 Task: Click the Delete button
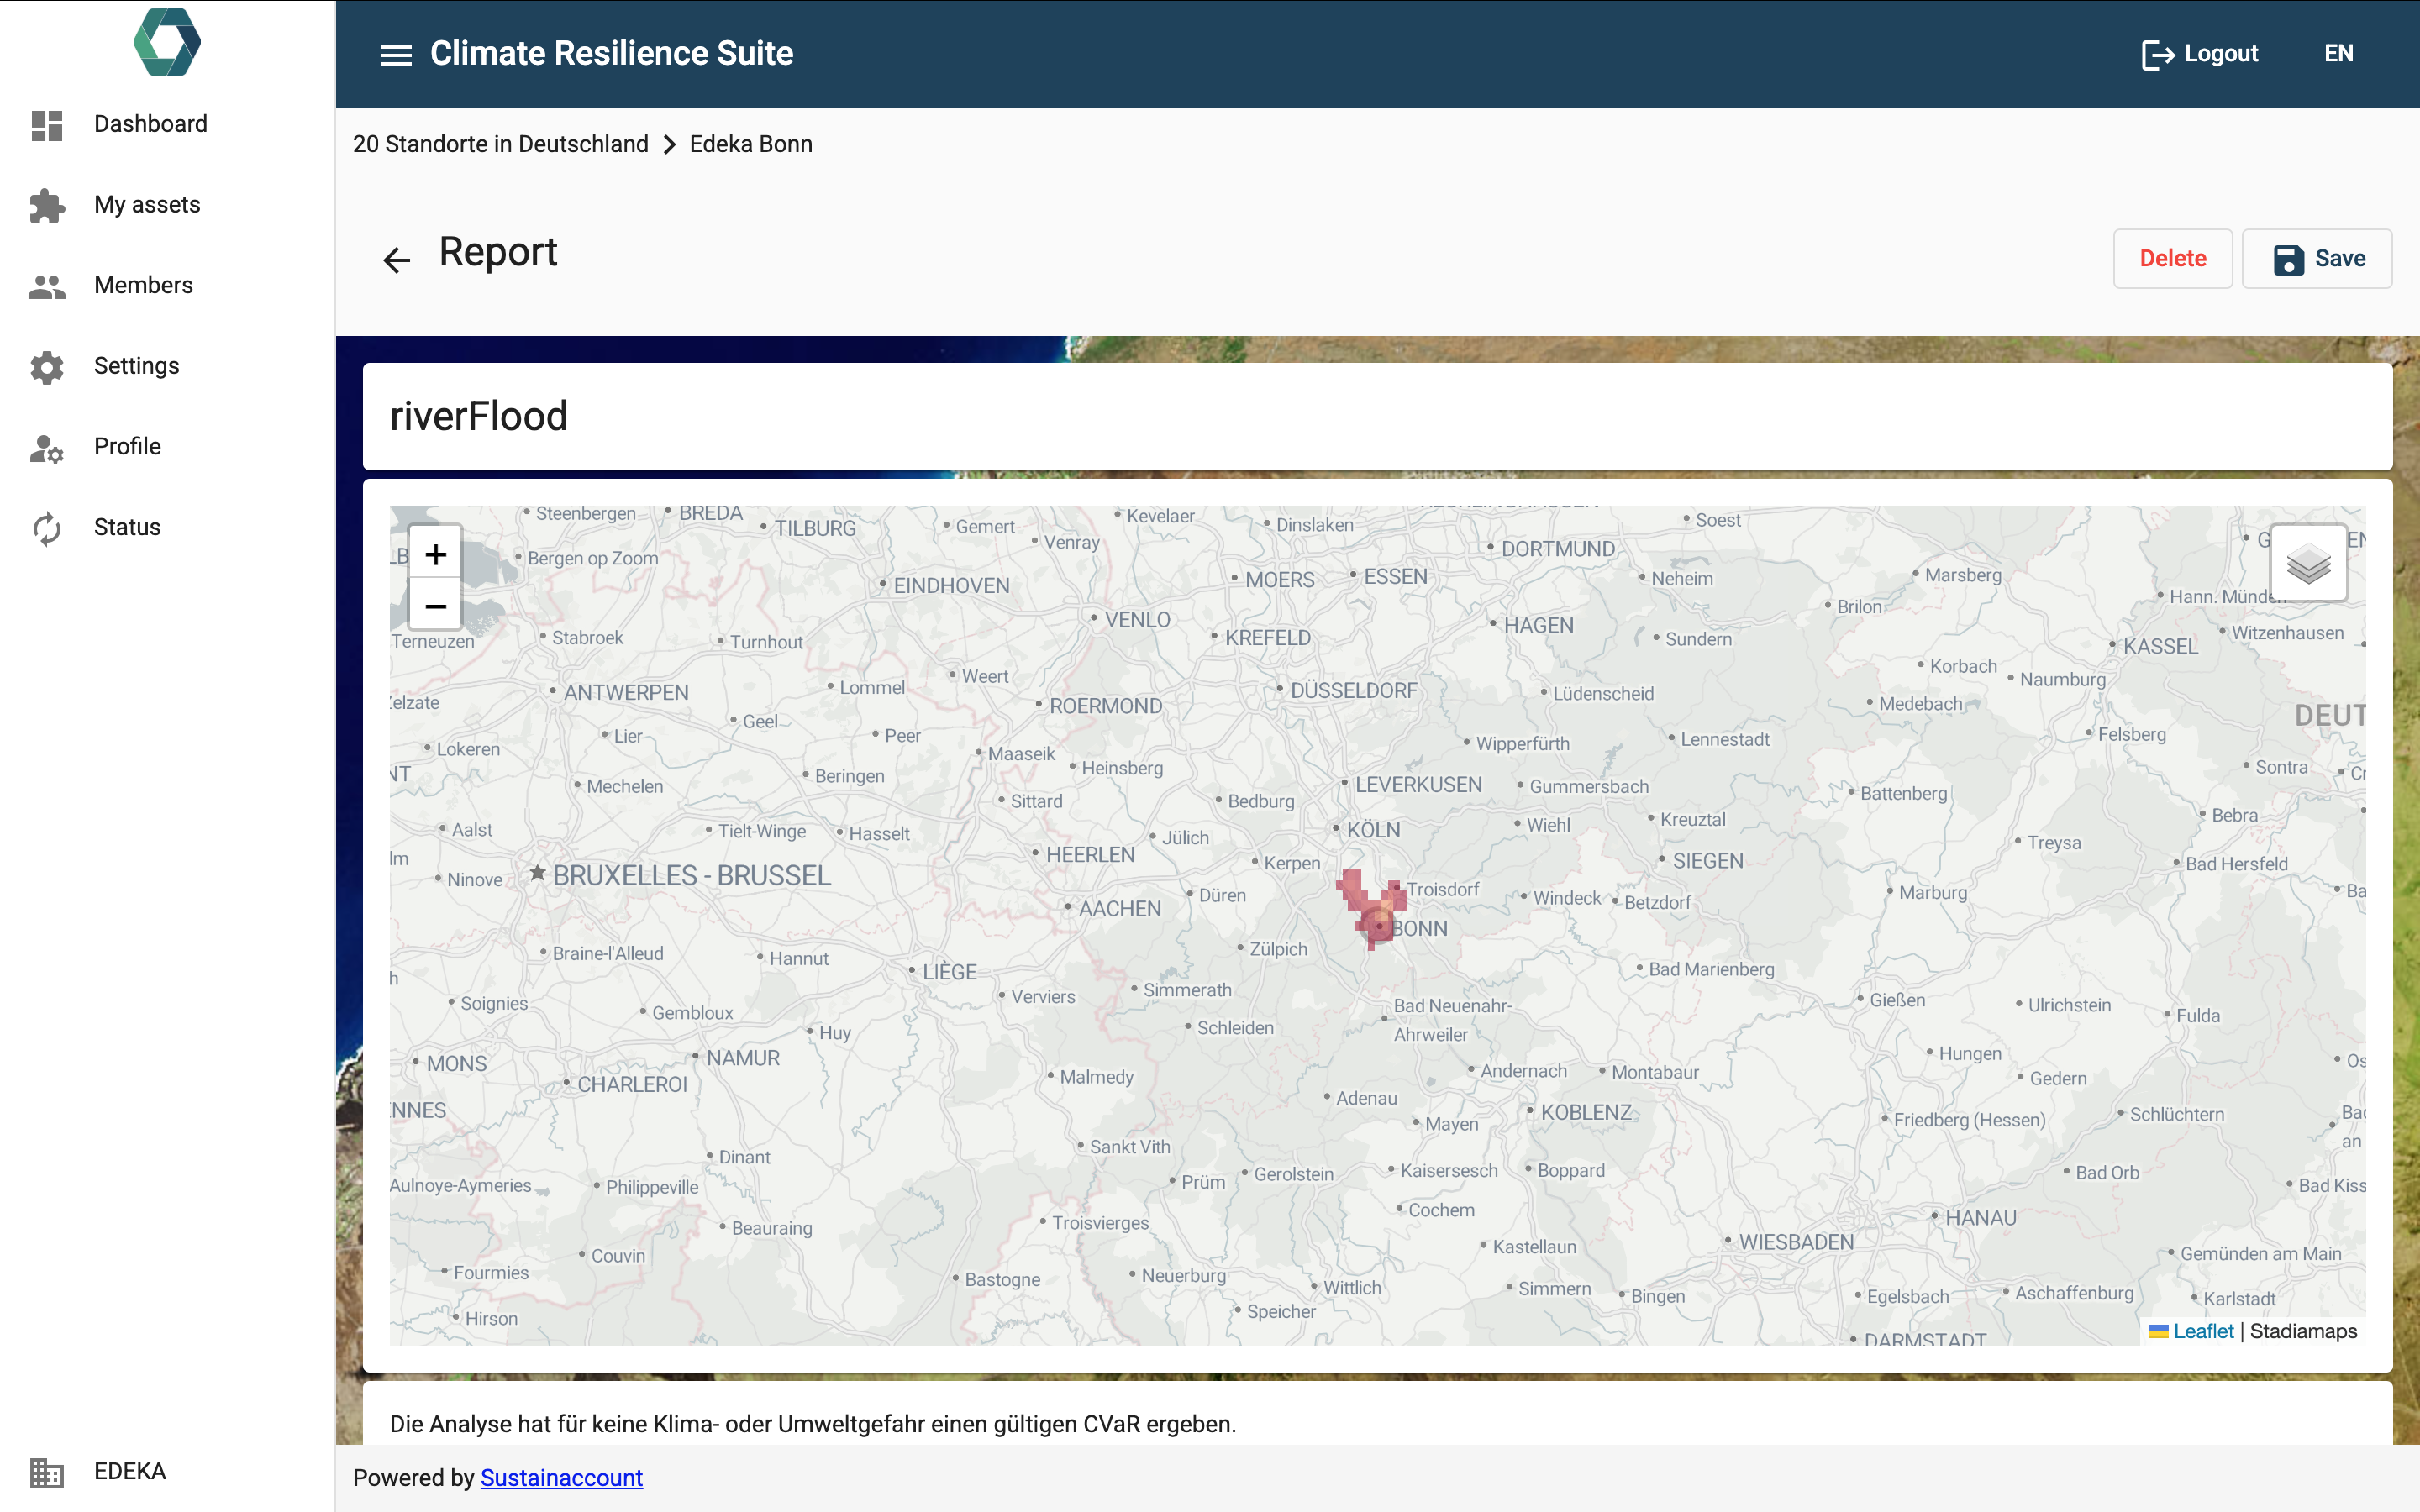tap(2172, 259)
